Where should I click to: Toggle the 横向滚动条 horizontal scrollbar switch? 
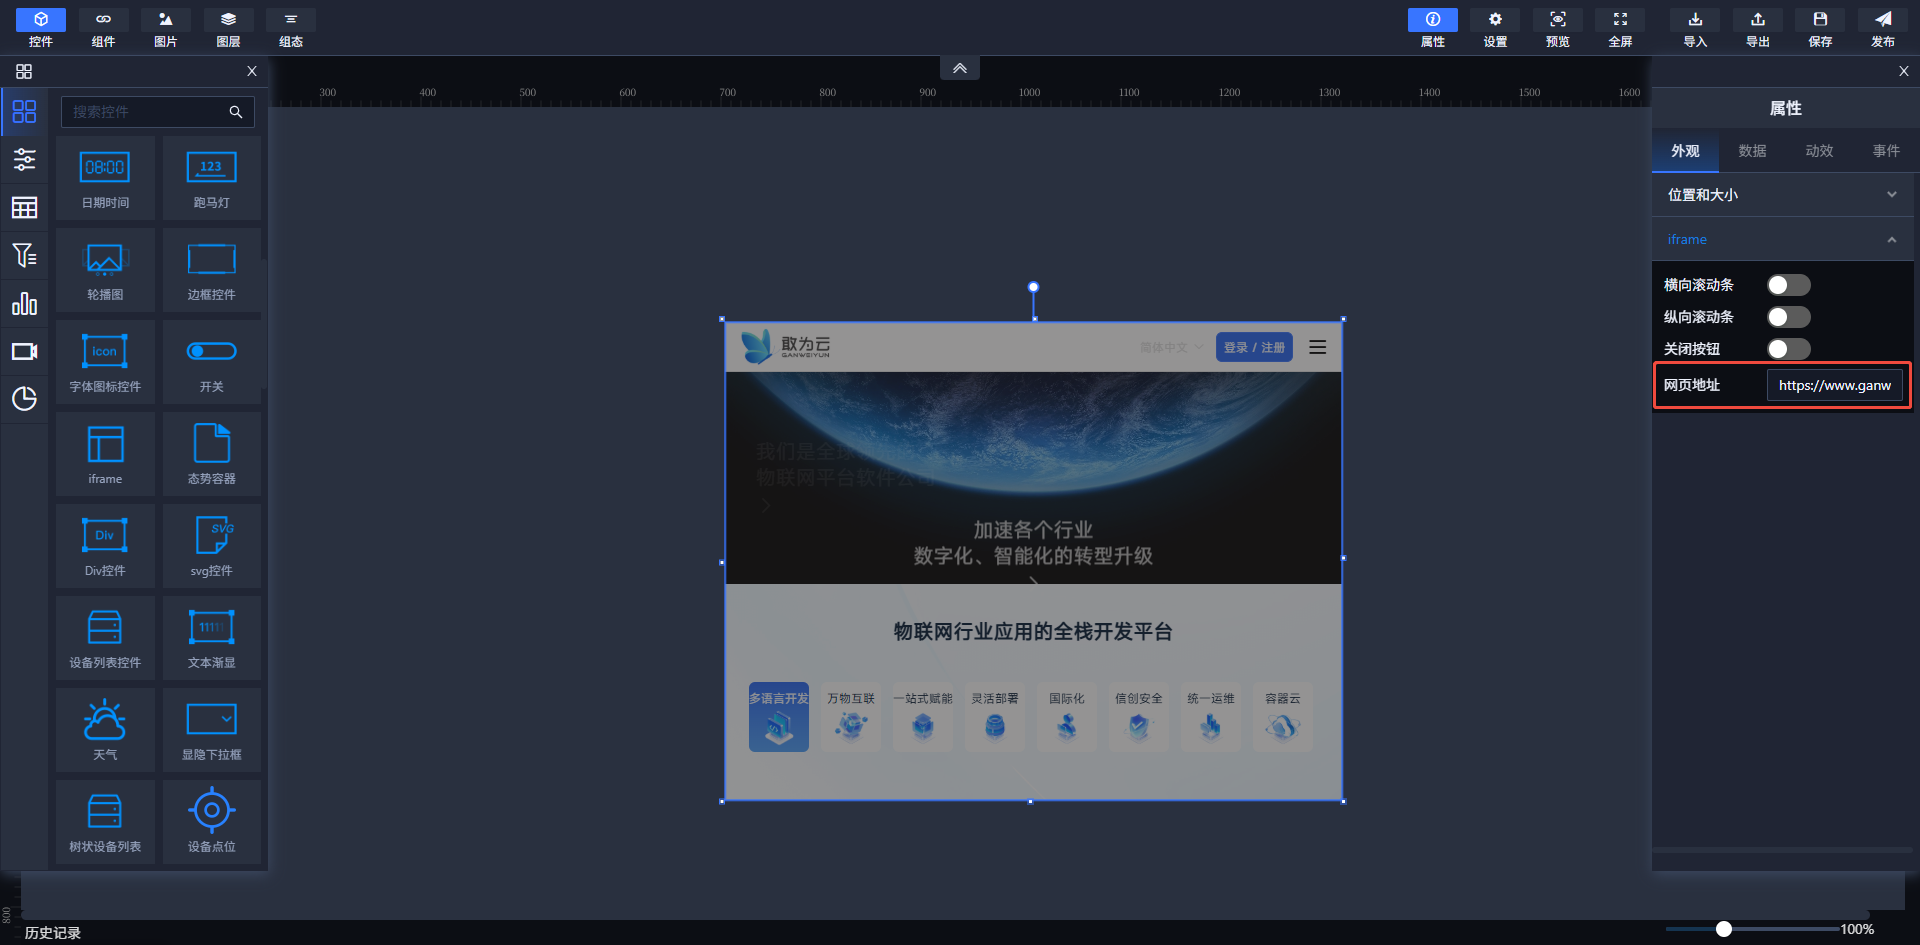coord(1788,285)
